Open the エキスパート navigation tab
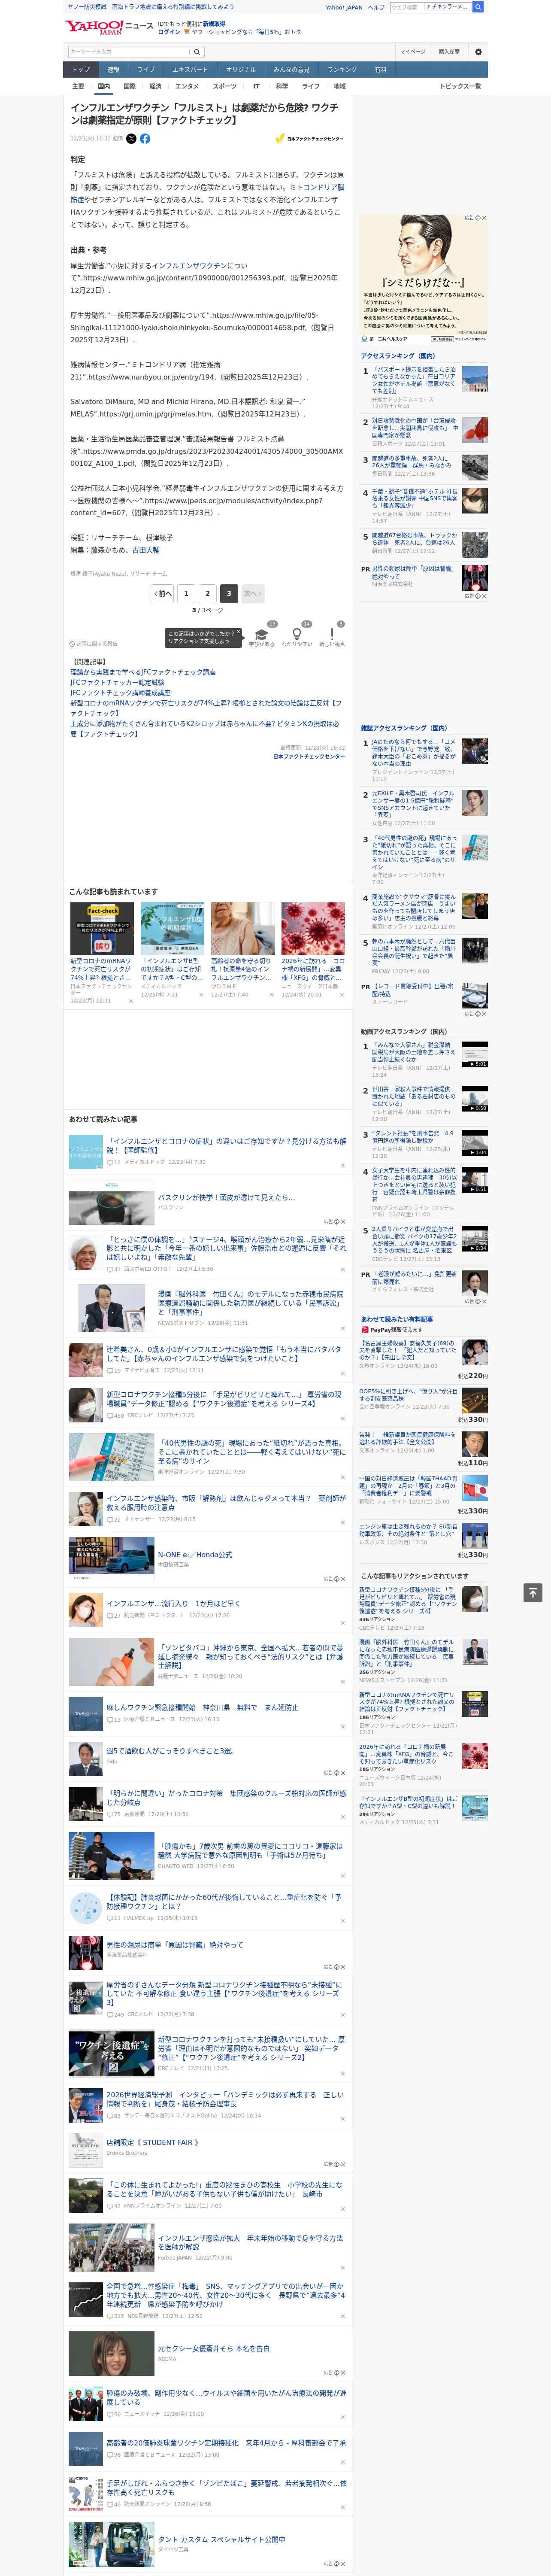This screenshot has height=2576, width=551. [190, 70]
